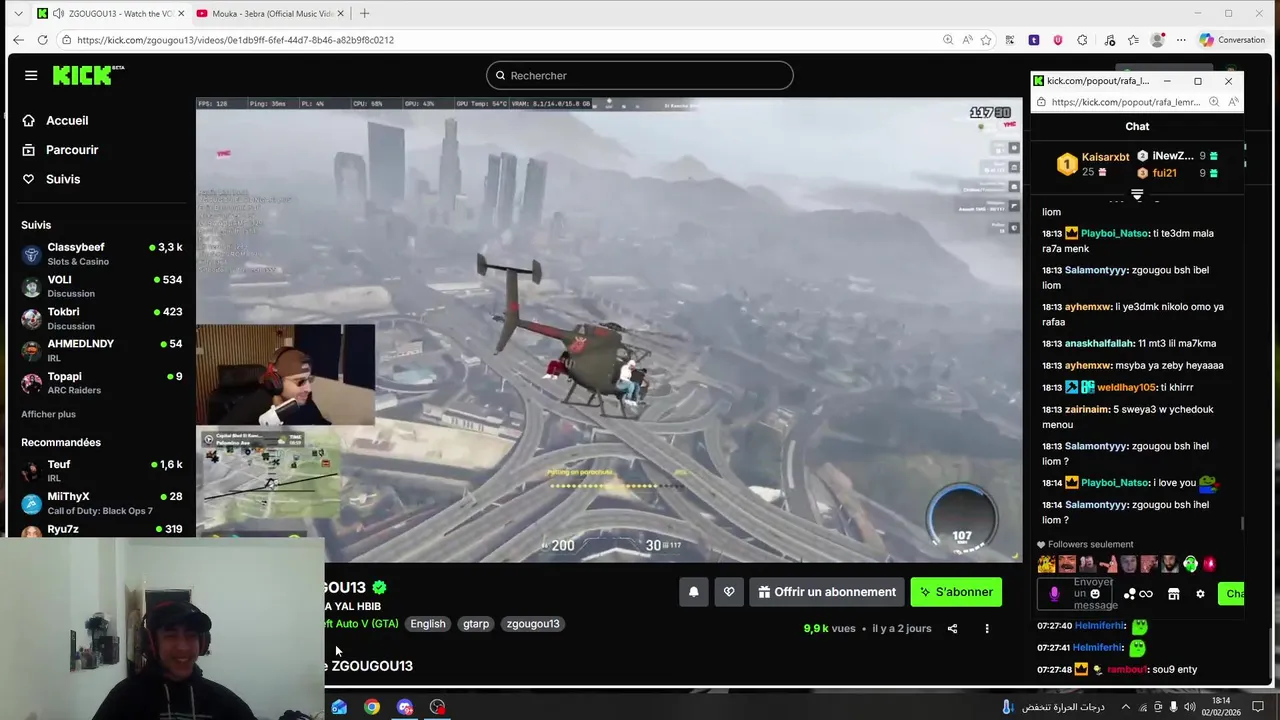Image resolution: width=1280 pixels, height=720 pixels.
Task: Show hidden system tray icons
Action: click(x=1125, y=707)
